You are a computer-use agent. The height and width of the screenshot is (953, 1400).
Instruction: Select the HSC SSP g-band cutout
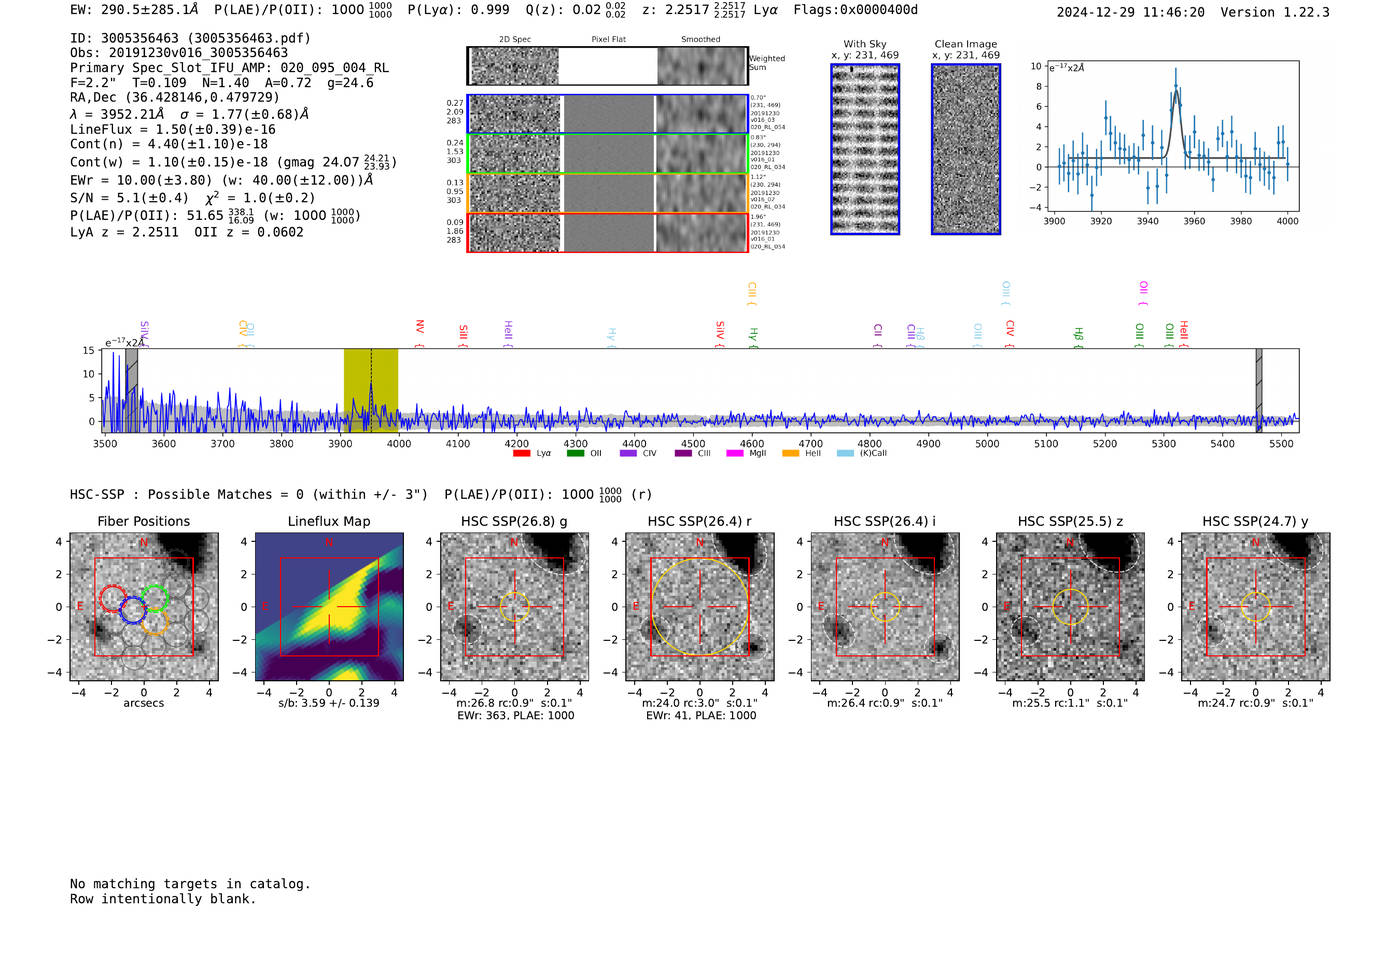pyautogui.click(x=514, y=607)
